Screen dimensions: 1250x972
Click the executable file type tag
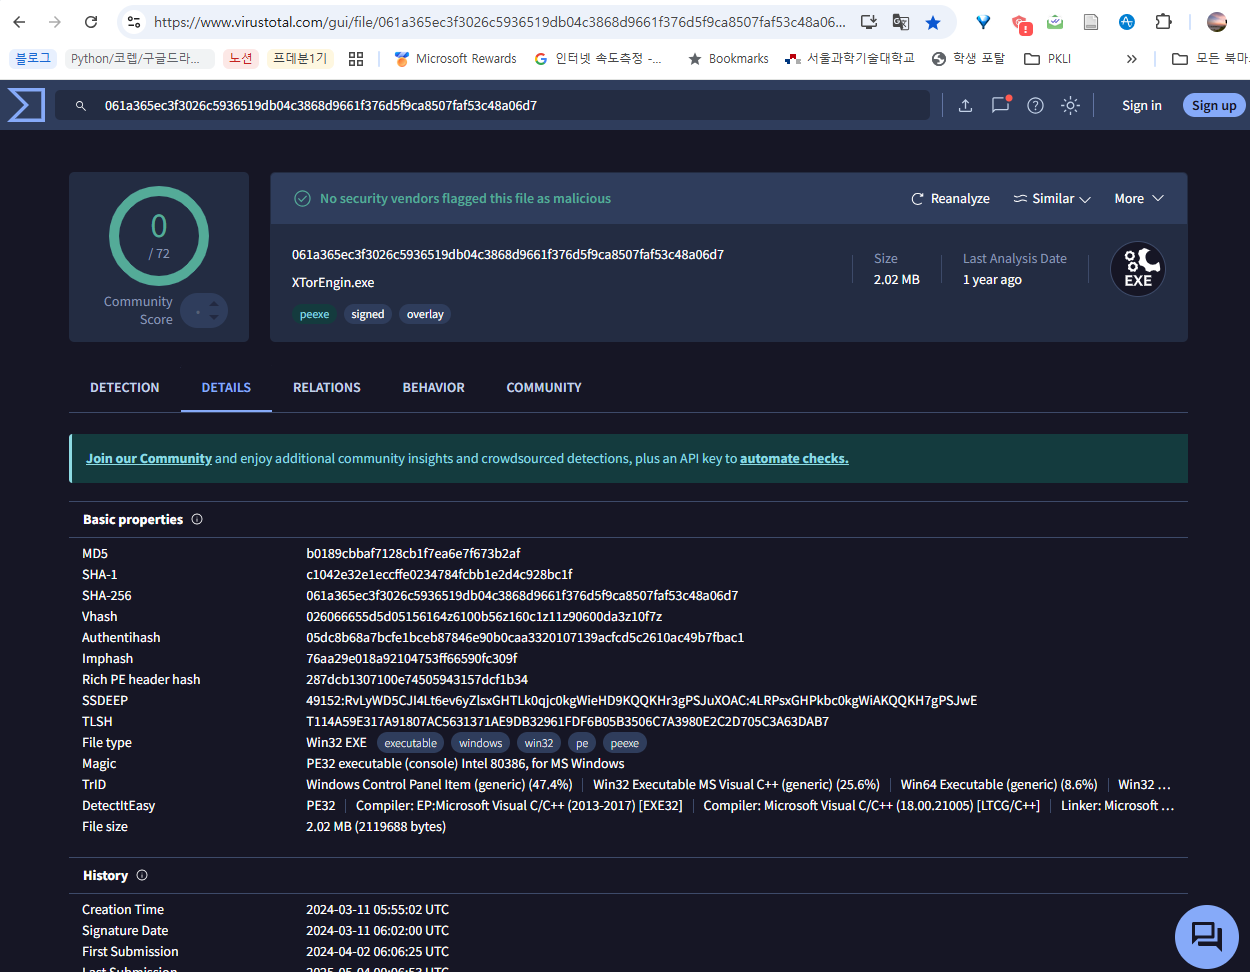coord(411,743)
